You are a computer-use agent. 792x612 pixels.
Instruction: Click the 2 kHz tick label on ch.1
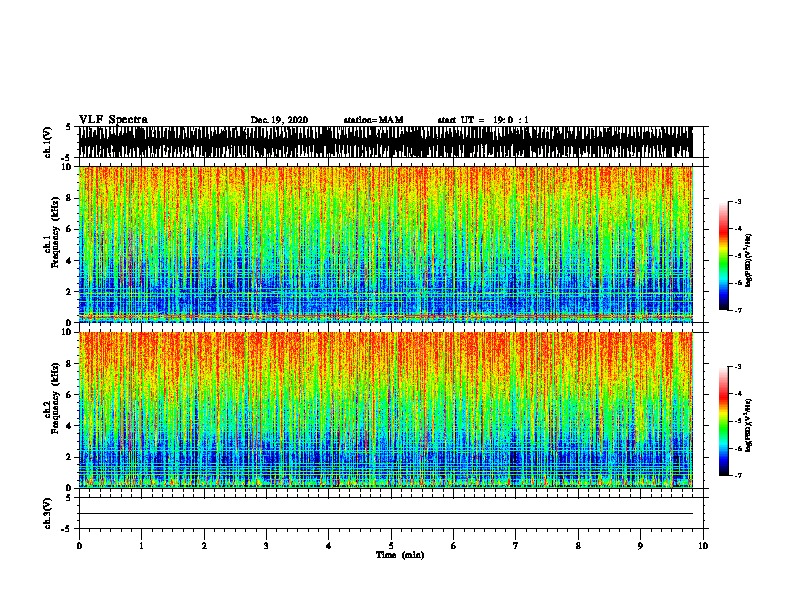click(70, 291)
